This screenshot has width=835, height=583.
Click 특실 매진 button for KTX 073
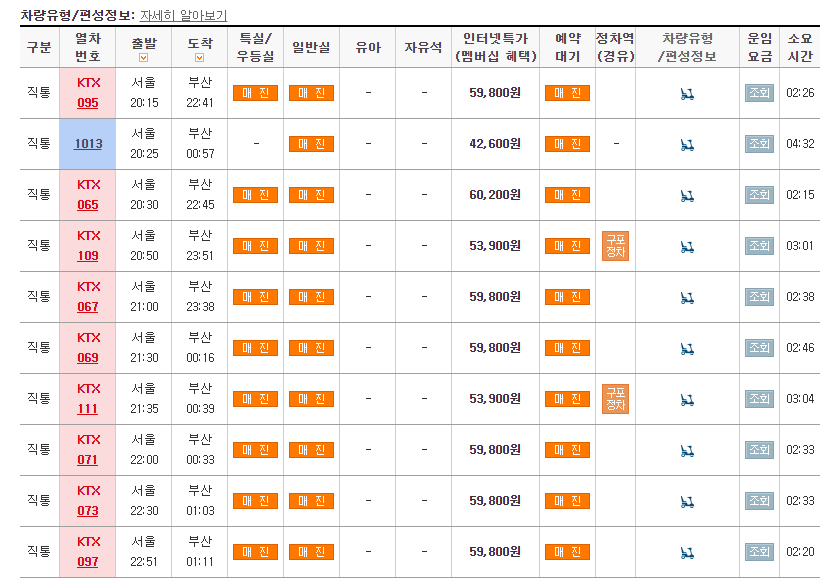256,501
